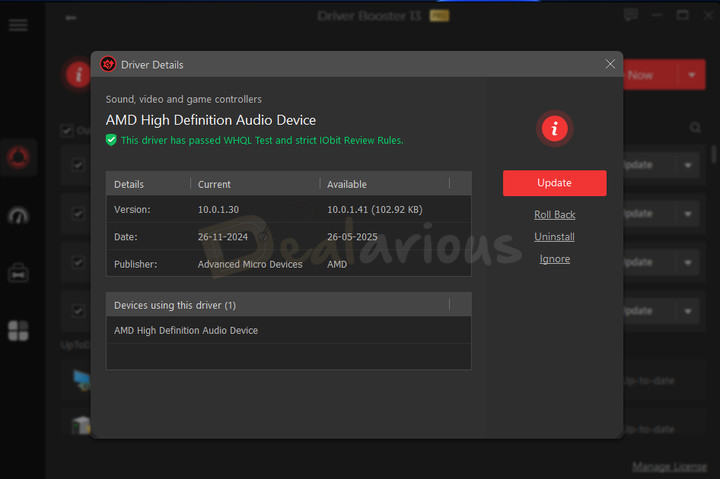Click the Uninstall link

[x=554, y=237]
